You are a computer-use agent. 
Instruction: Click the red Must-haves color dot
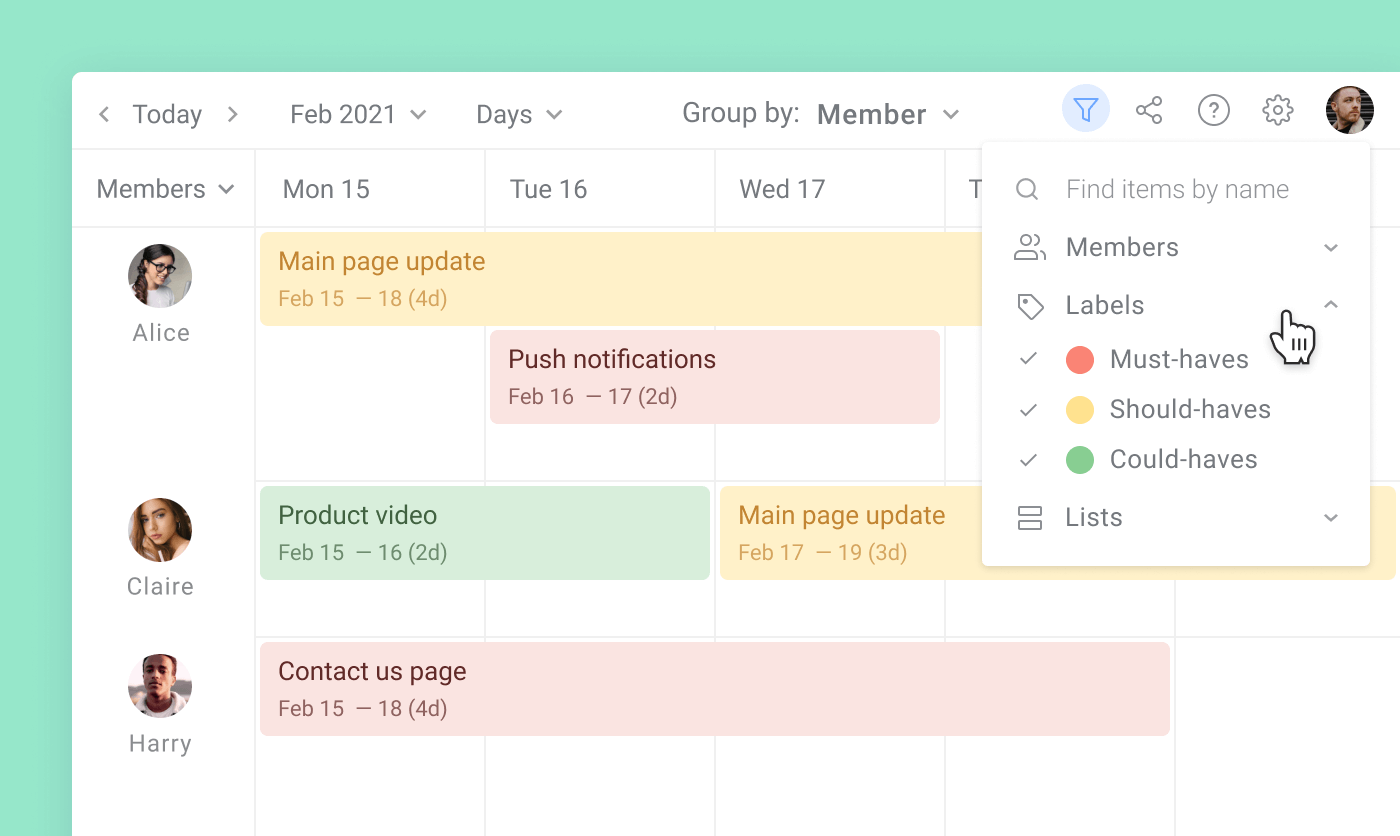click(1080, 360)
